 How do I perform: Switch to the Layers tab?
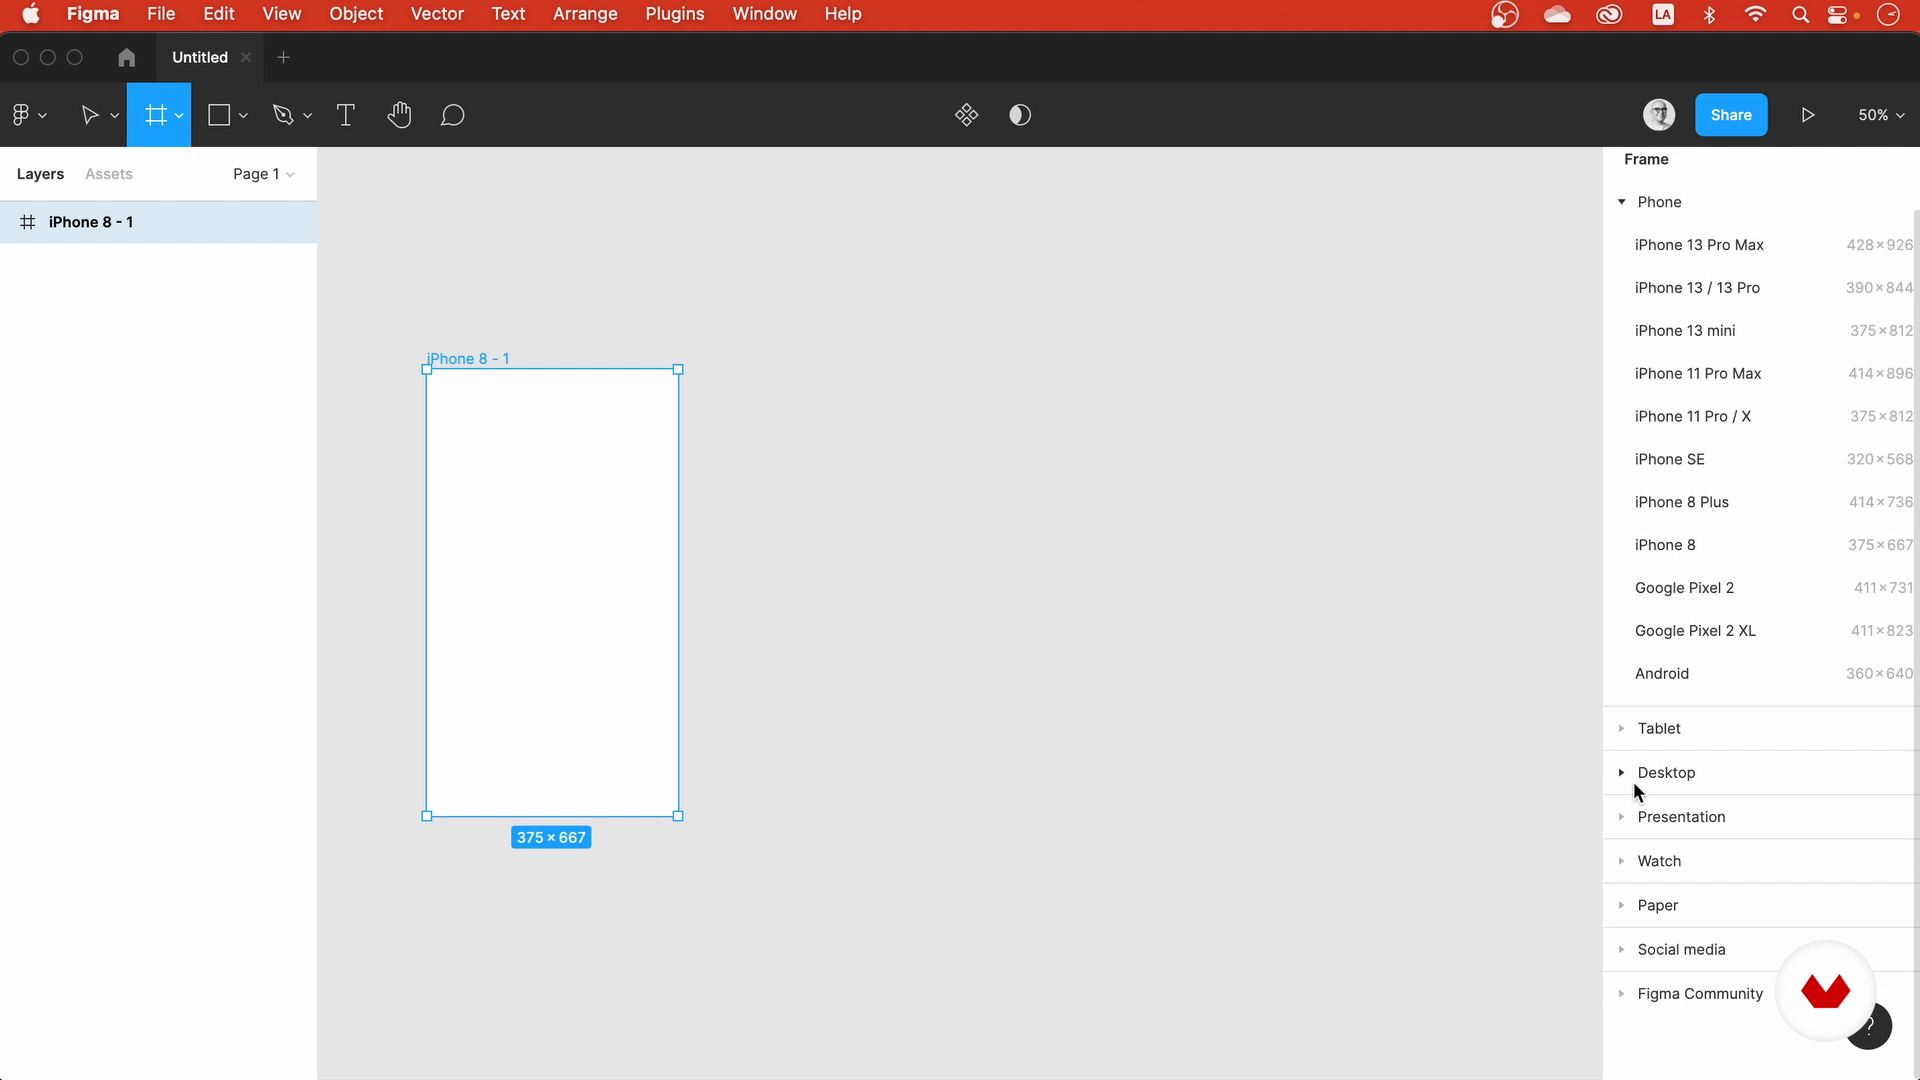point(40,174)
